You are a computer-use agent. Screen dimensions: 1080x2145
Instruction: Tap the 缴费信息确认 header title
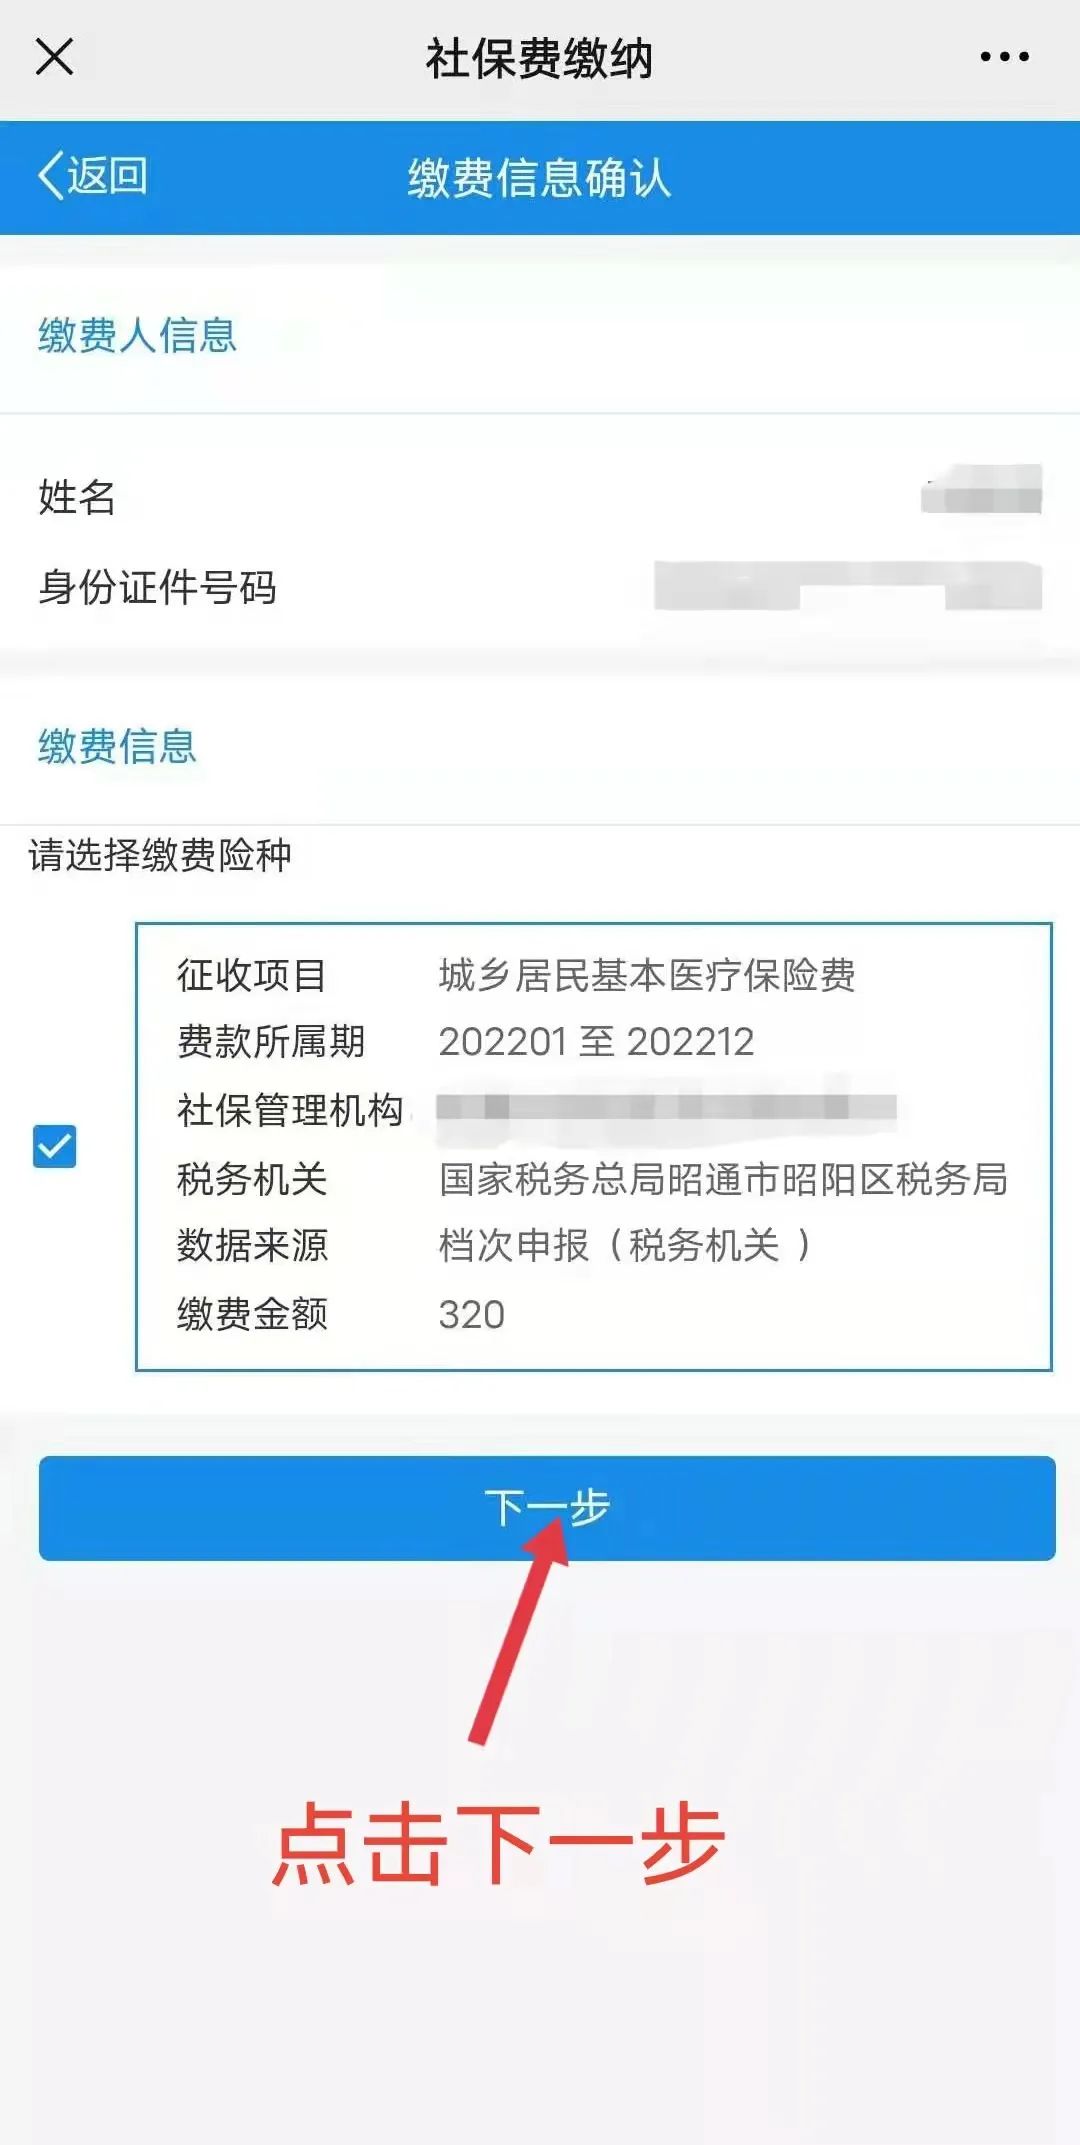pyautogui.click(x=539, y=178)
